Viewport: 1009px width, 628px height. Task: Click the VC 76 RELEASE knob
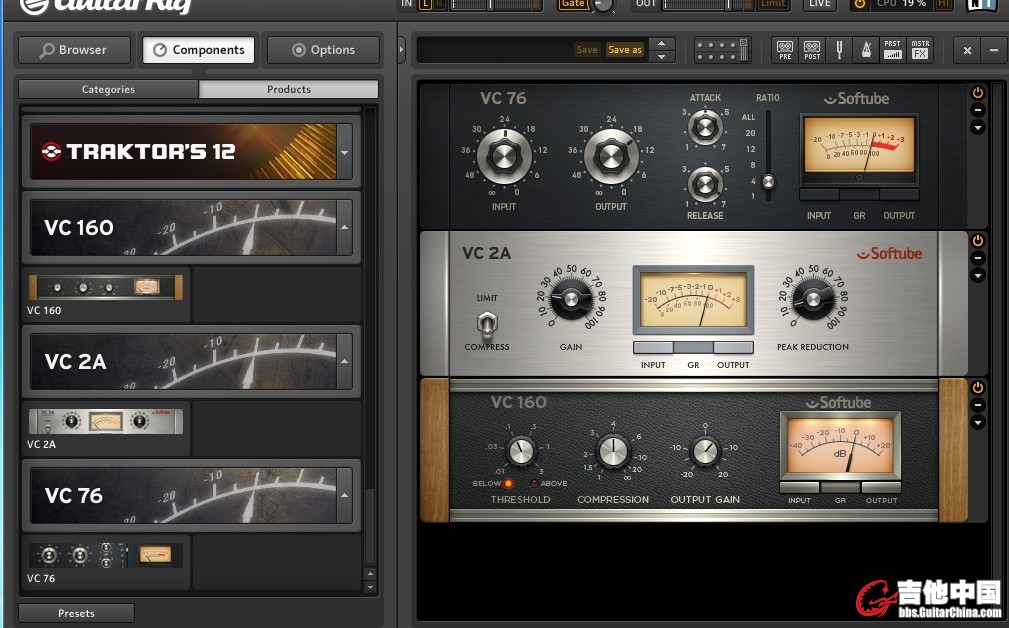click(705, 185)
